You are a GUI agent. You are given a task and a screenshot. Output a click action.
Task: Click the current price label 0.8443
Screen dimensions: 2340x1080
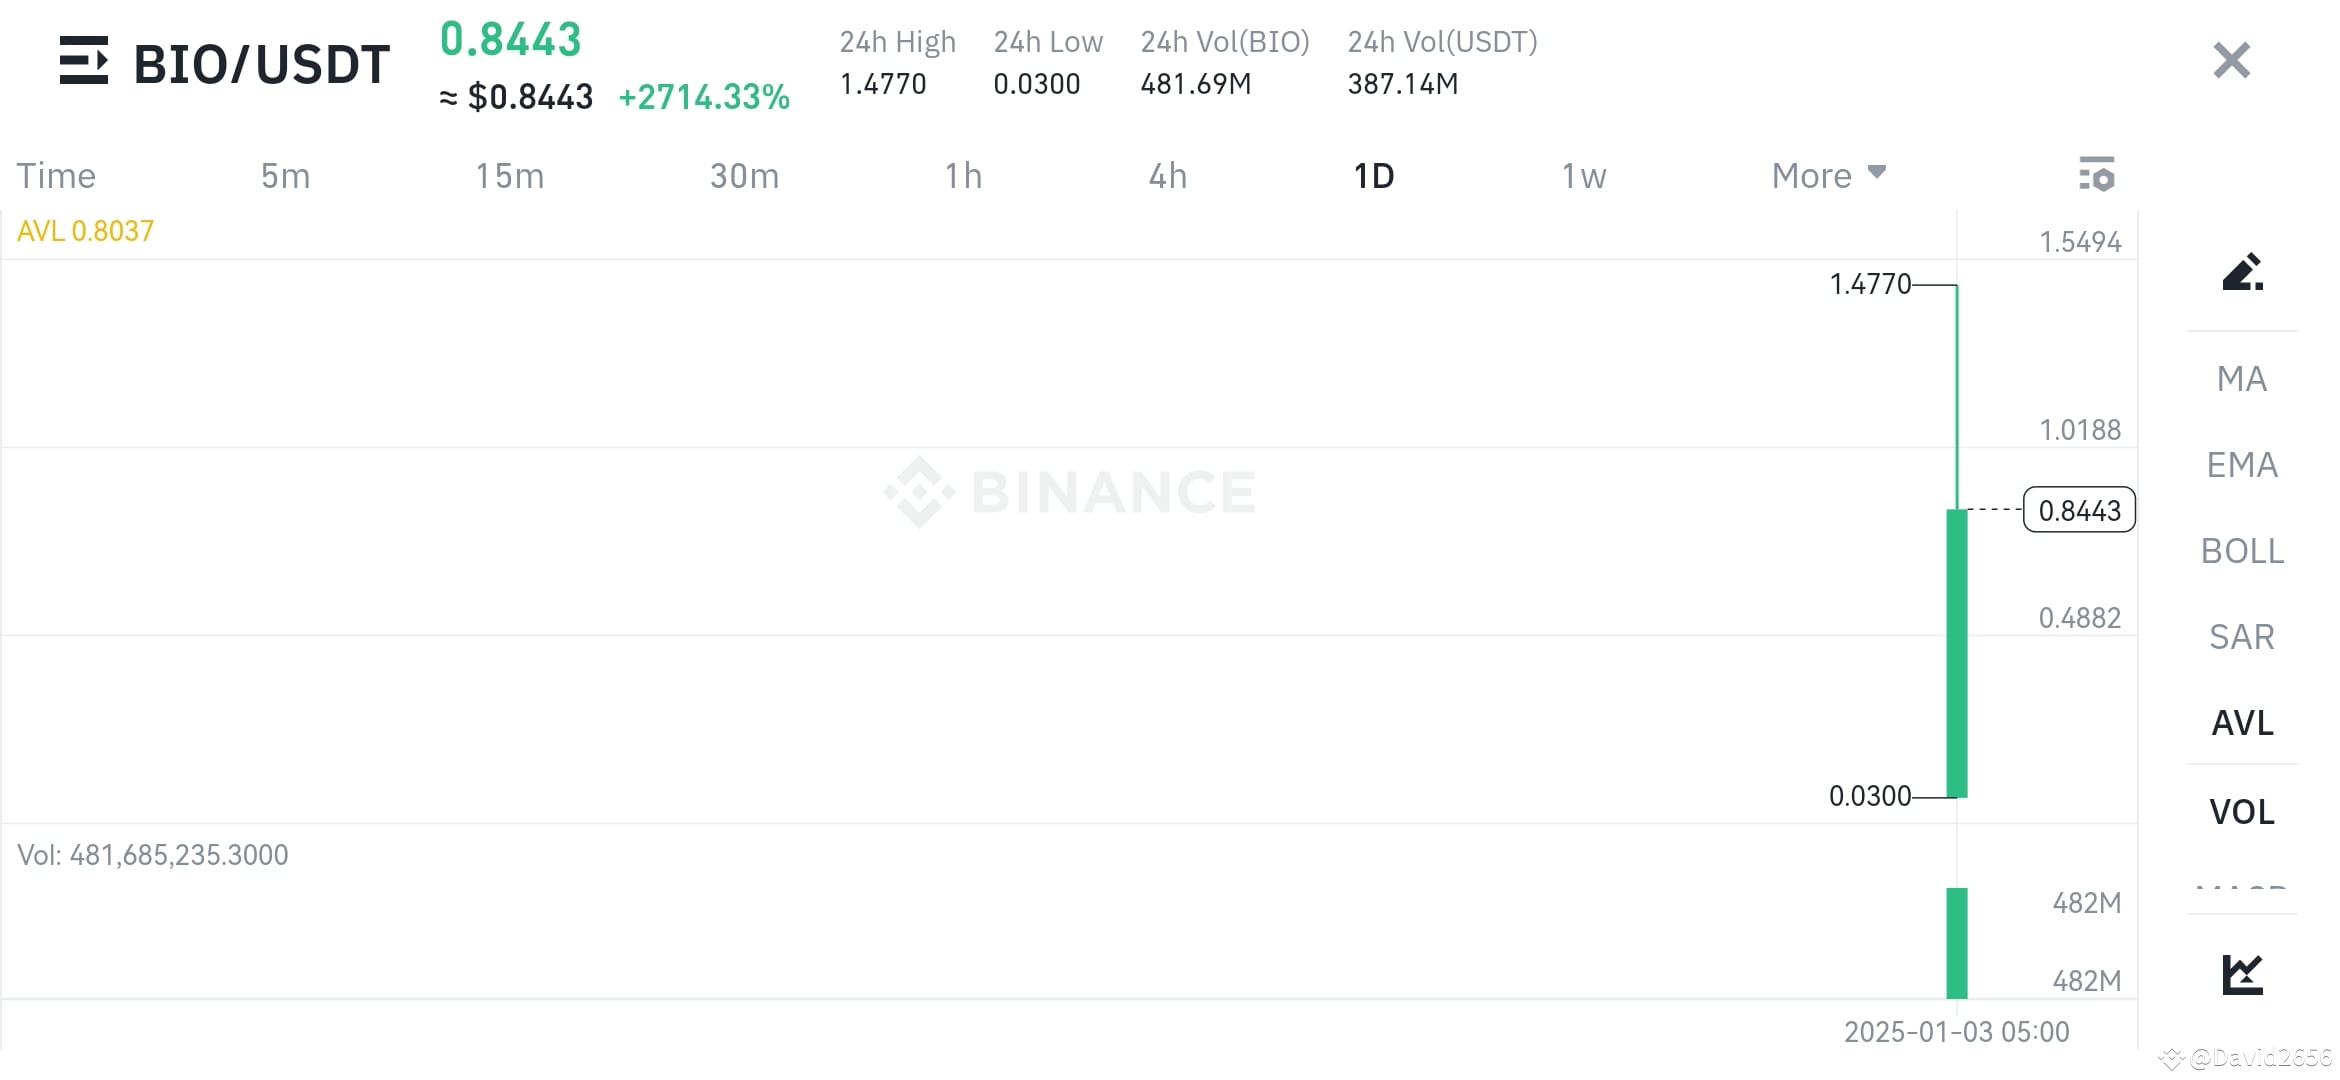point(2079,510)
